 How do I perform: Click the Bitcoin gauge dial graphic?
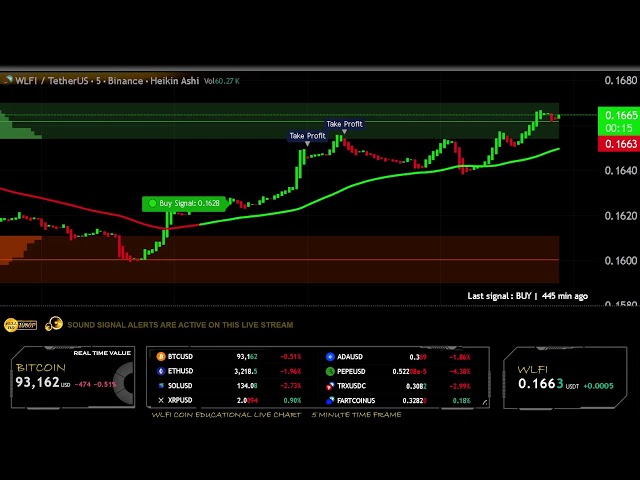point(123,382)
